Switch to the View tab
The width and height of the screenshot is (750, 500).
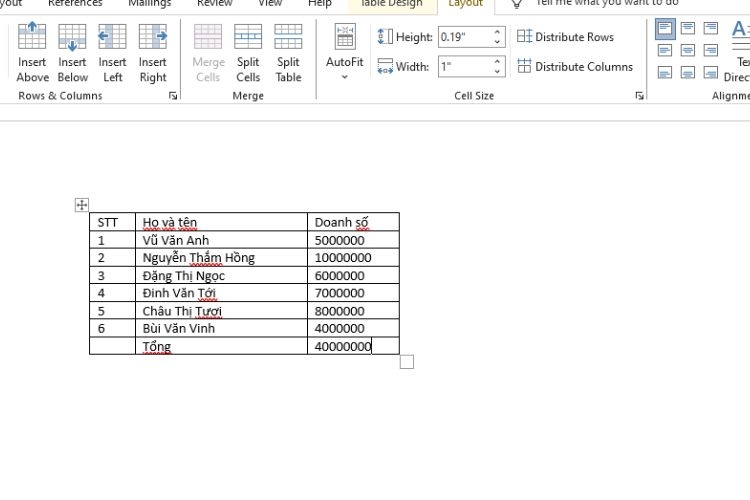[270, 3]
